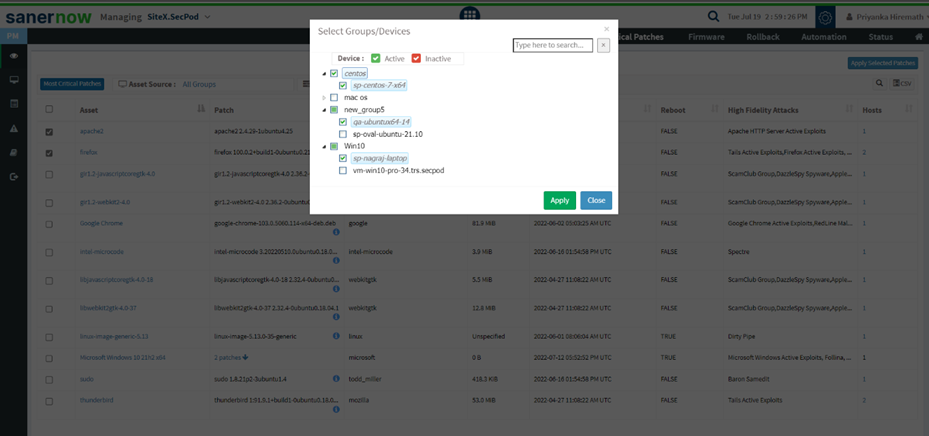Screen dimensions: 929x436
Task: Collapse the Win10 group tree node
Action: click(x=323, y=146)
